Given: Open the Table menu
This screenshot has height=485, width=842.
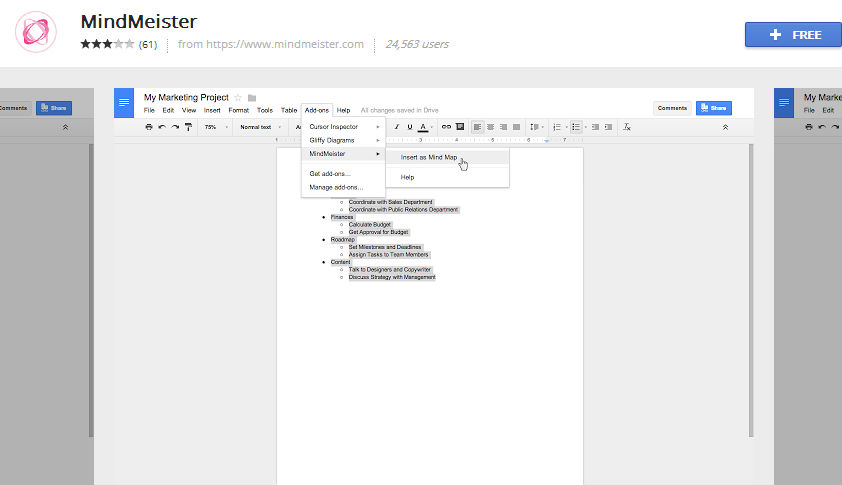Looking at the screenshot, I should point(289,110).
